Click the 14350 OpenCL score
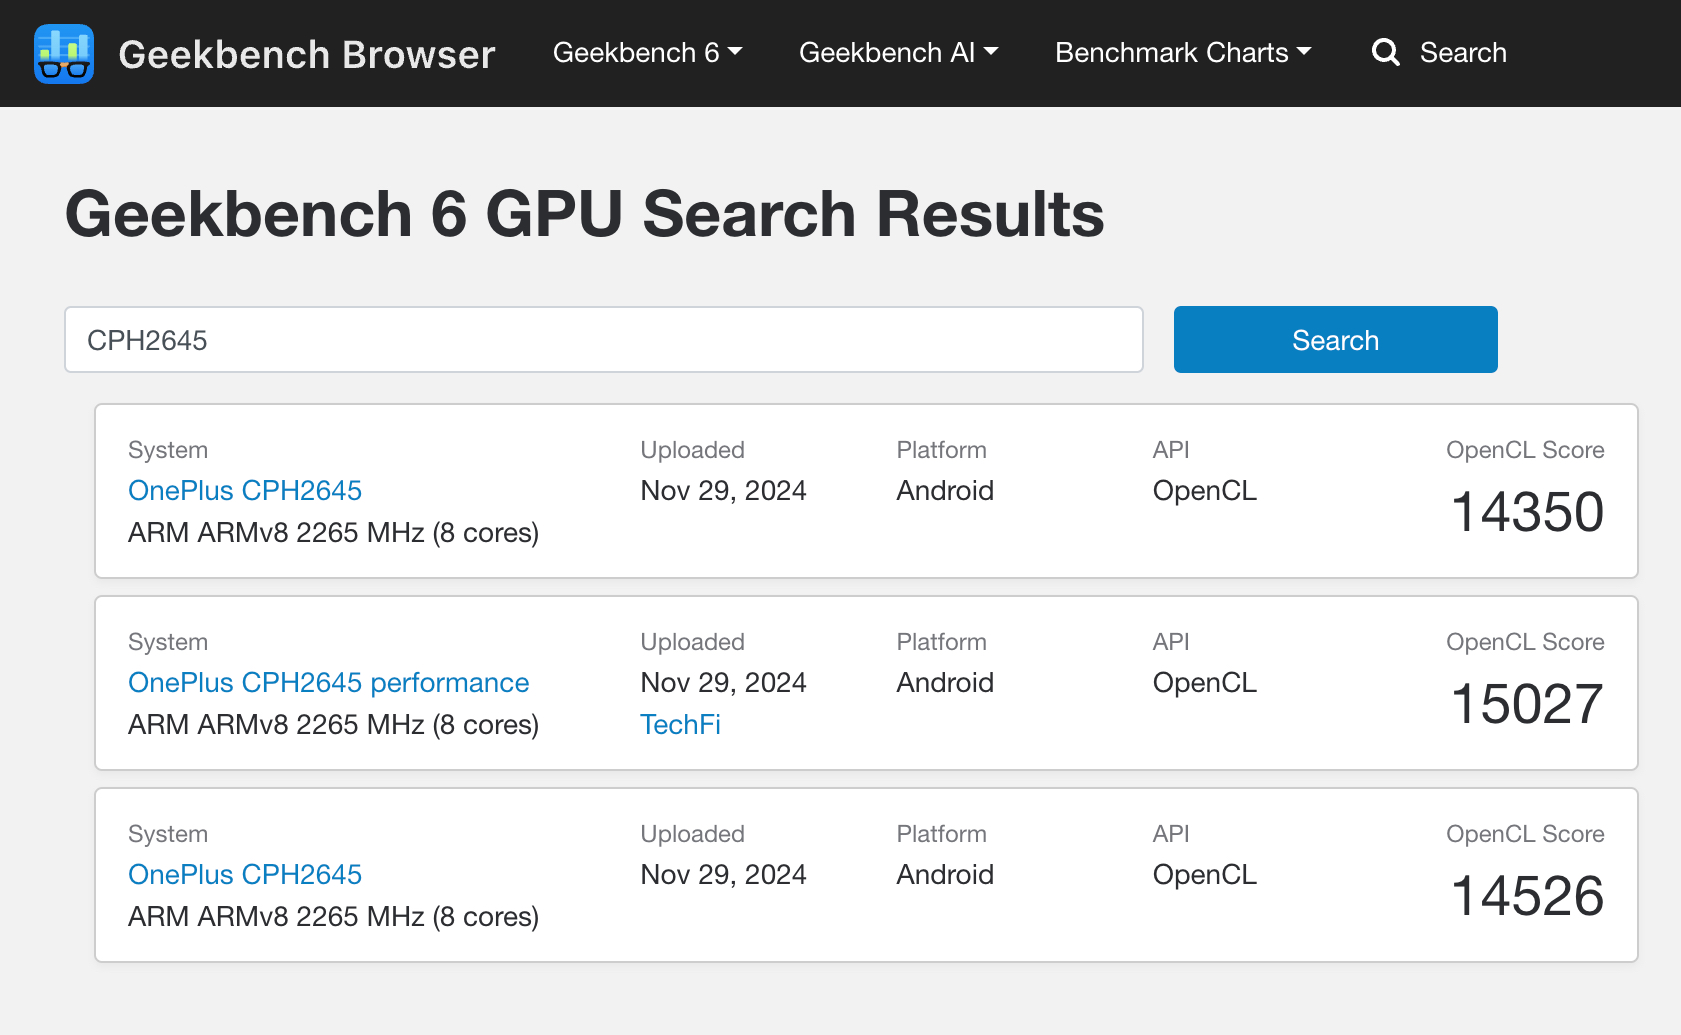 tap(1526, 512)
